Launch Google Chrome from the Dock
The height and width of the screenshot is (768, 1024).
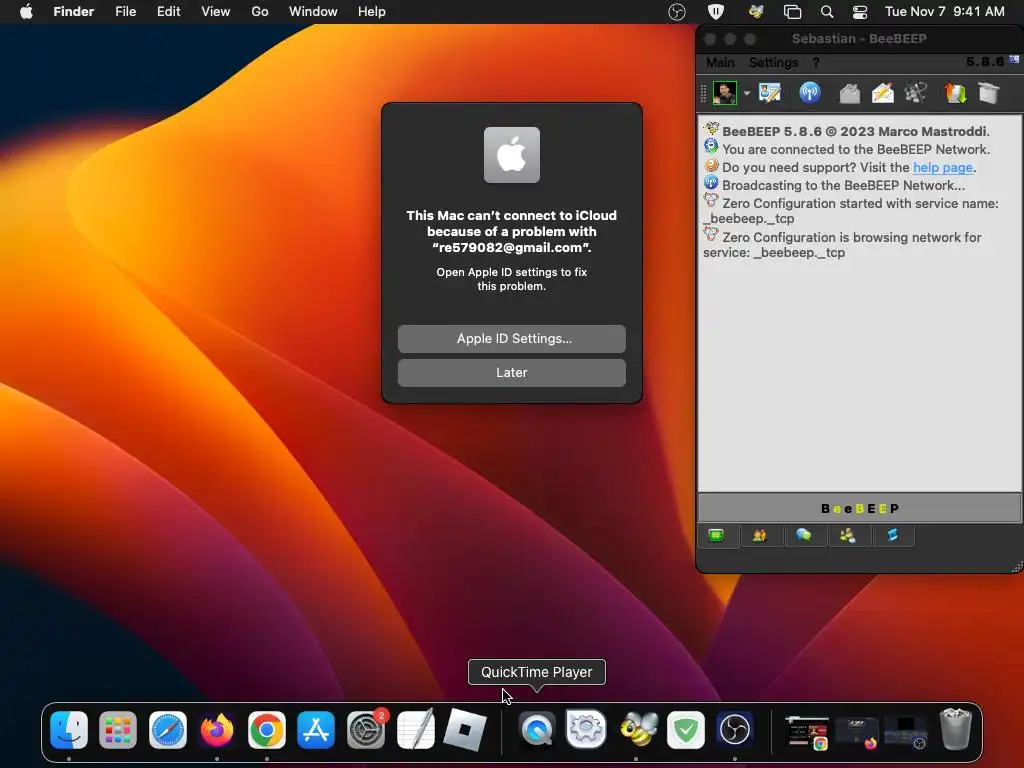click(x=266, y=729)
